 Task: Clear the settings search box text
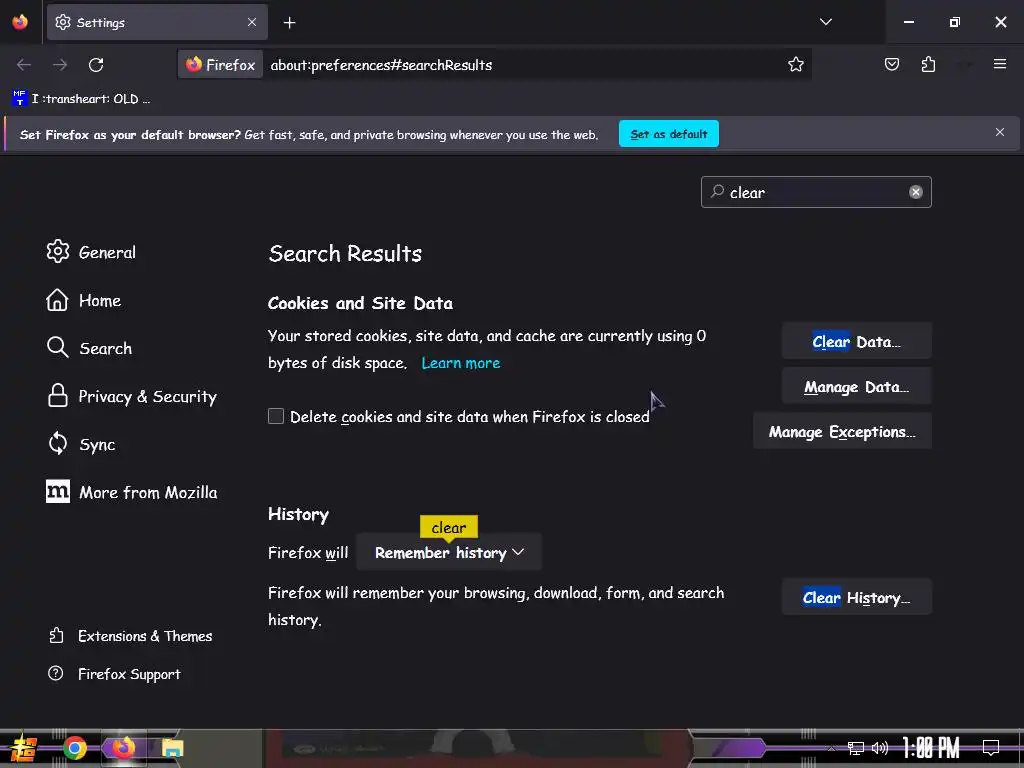pos(916,192)
